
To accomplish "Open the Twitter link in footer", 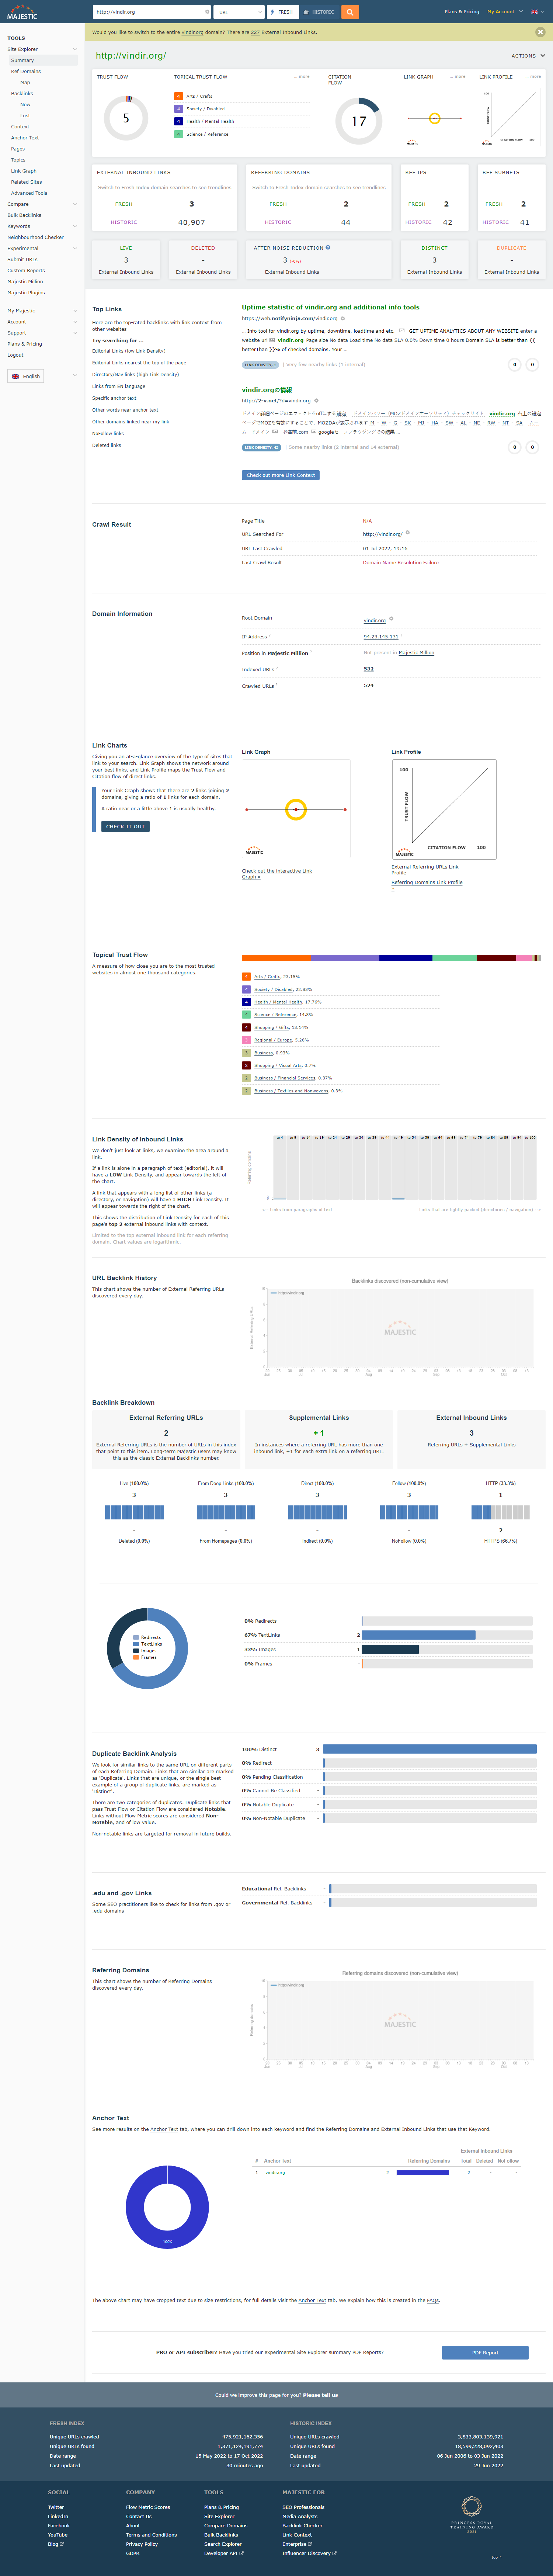I will [56, 2507].
